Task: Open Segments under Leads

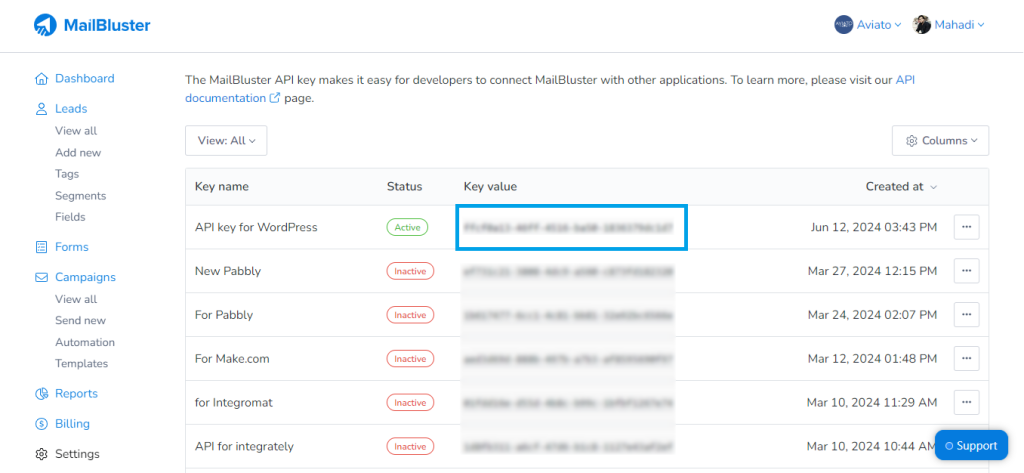Action: tap(81, 195)
